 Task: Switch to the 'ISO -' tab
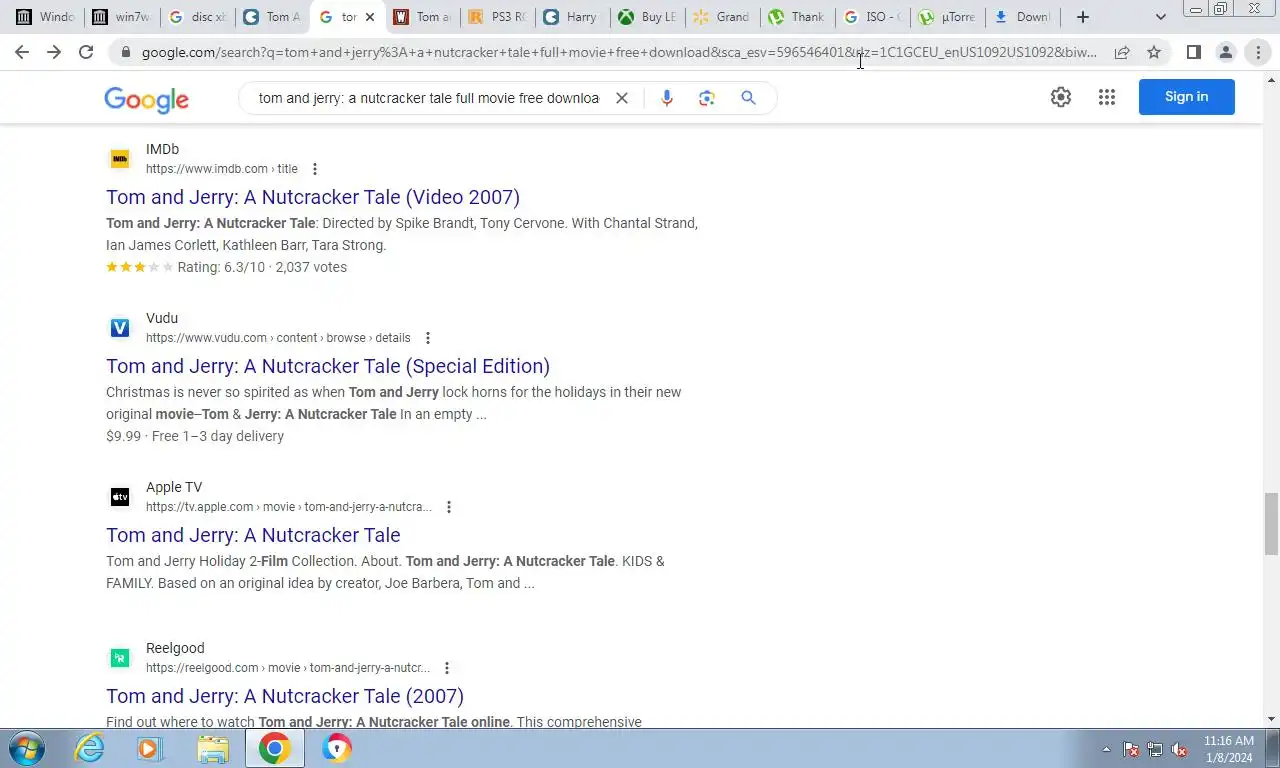tap(872, 17)
